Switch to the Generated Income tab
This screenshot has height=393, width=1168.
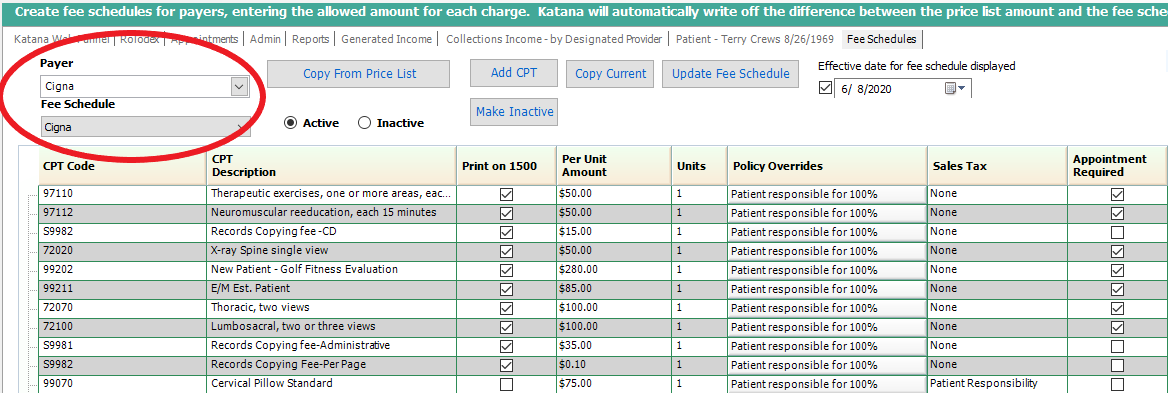387,39
